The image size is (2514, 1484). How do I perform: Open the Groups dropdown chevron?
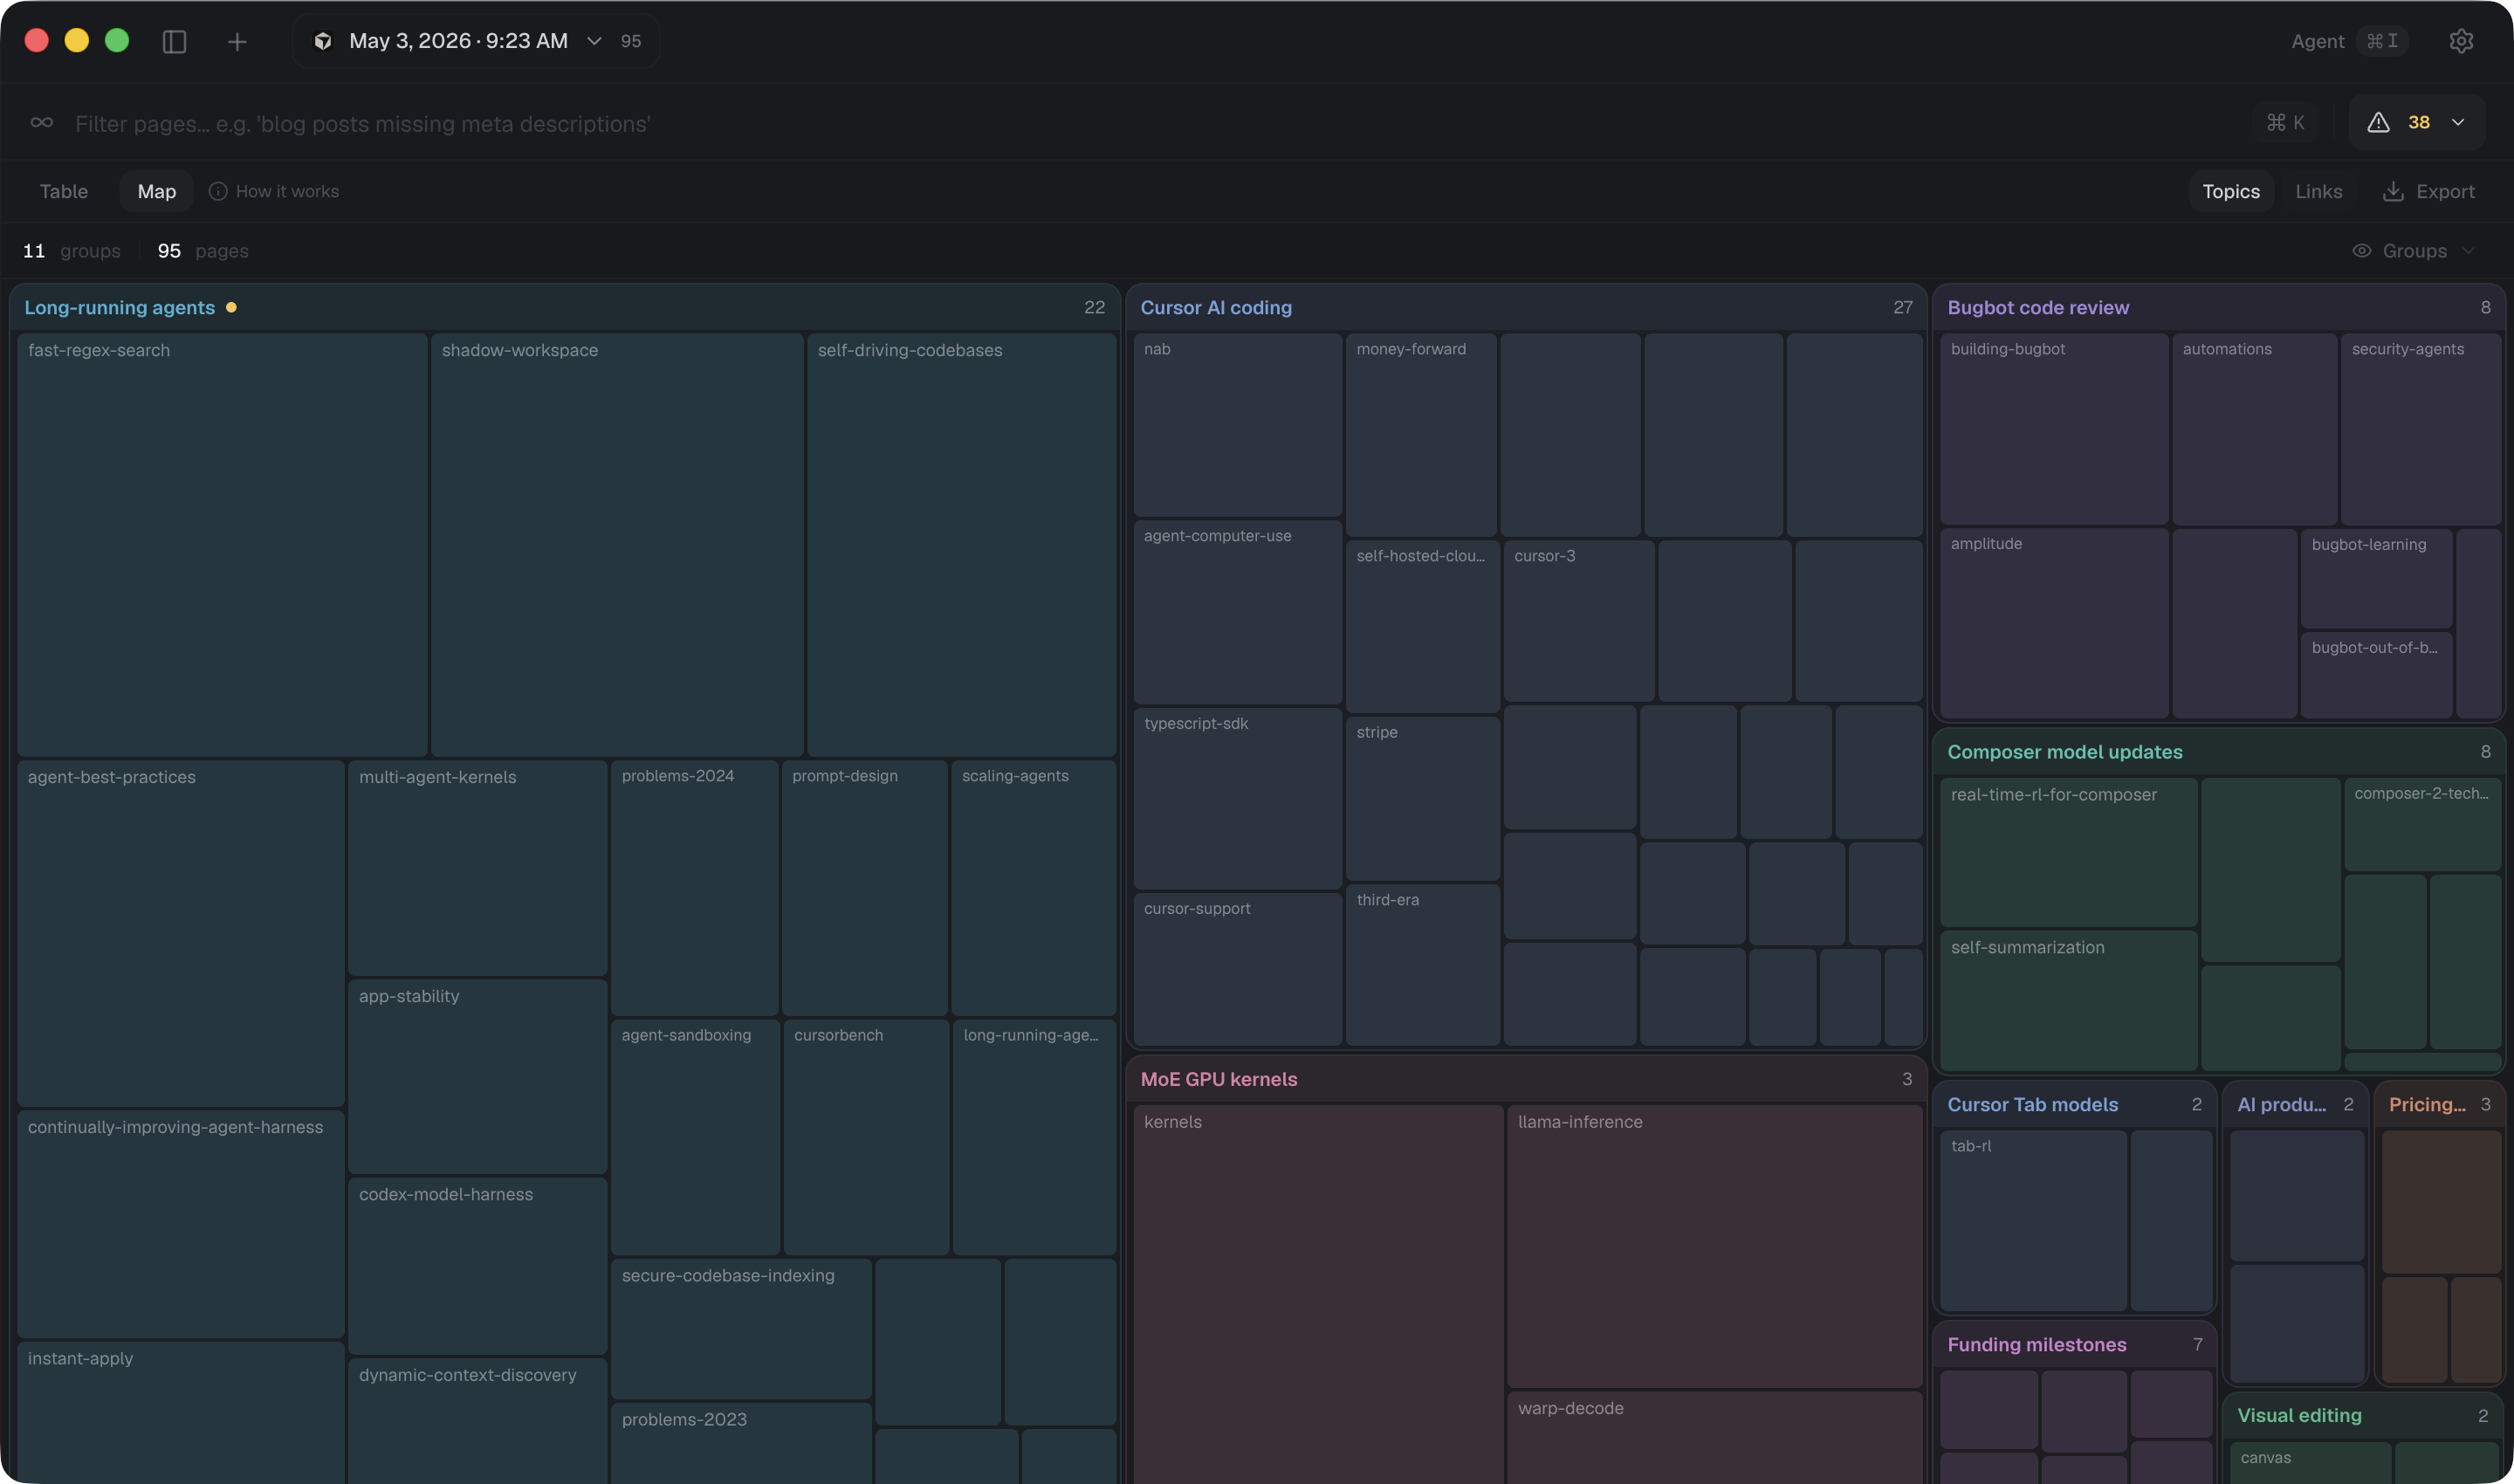[x=2468, y=251]
